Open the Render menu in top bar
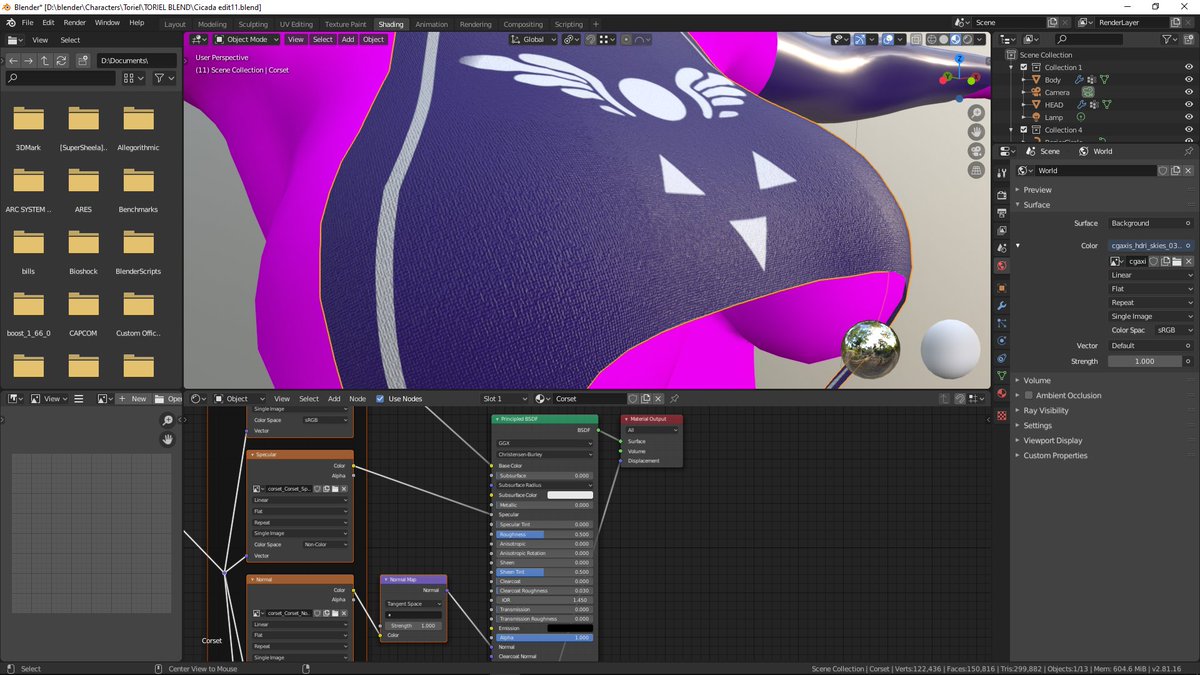Image resolution: width=1200 pixels, height=675 pixels. click(x=74, y=22)
